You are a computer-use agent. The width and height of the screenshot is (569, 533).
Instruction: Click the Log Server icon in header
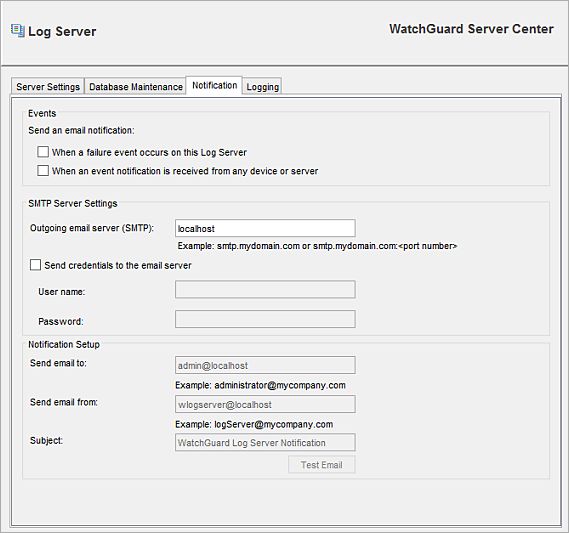pos(17,30)
